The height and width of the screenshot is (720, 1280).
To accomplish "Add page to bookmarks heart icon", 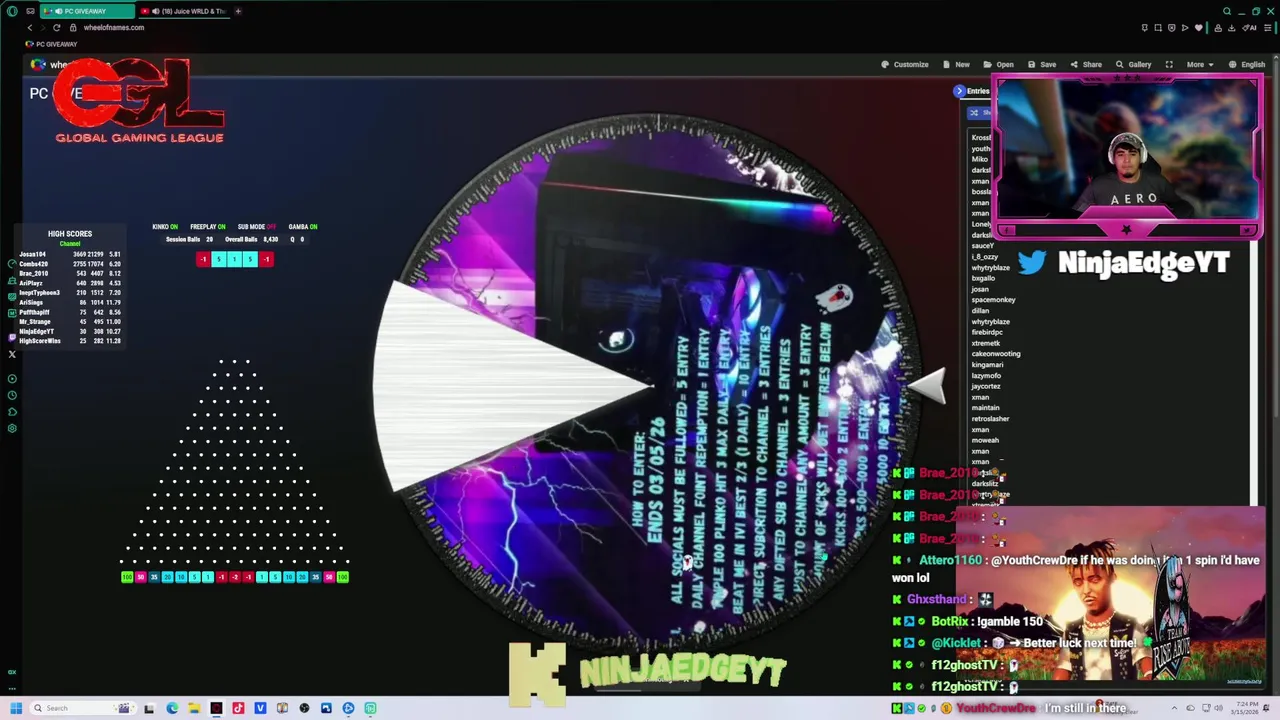I will [1198, 27].
